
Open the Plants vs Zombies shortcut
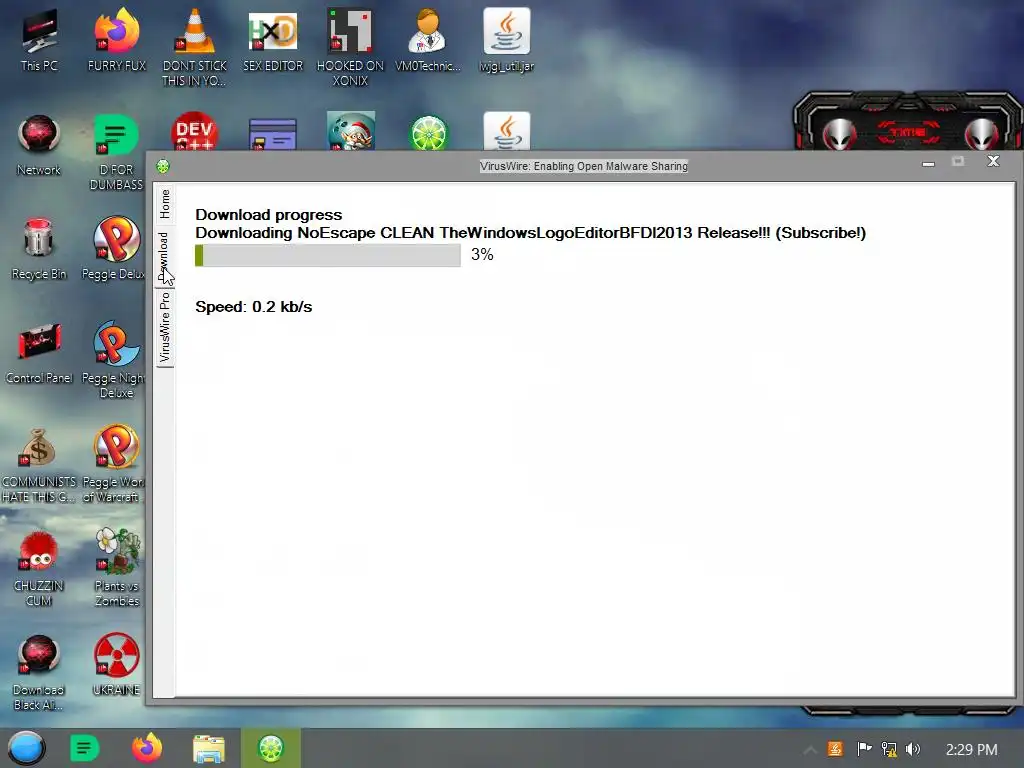coord(117,567)
